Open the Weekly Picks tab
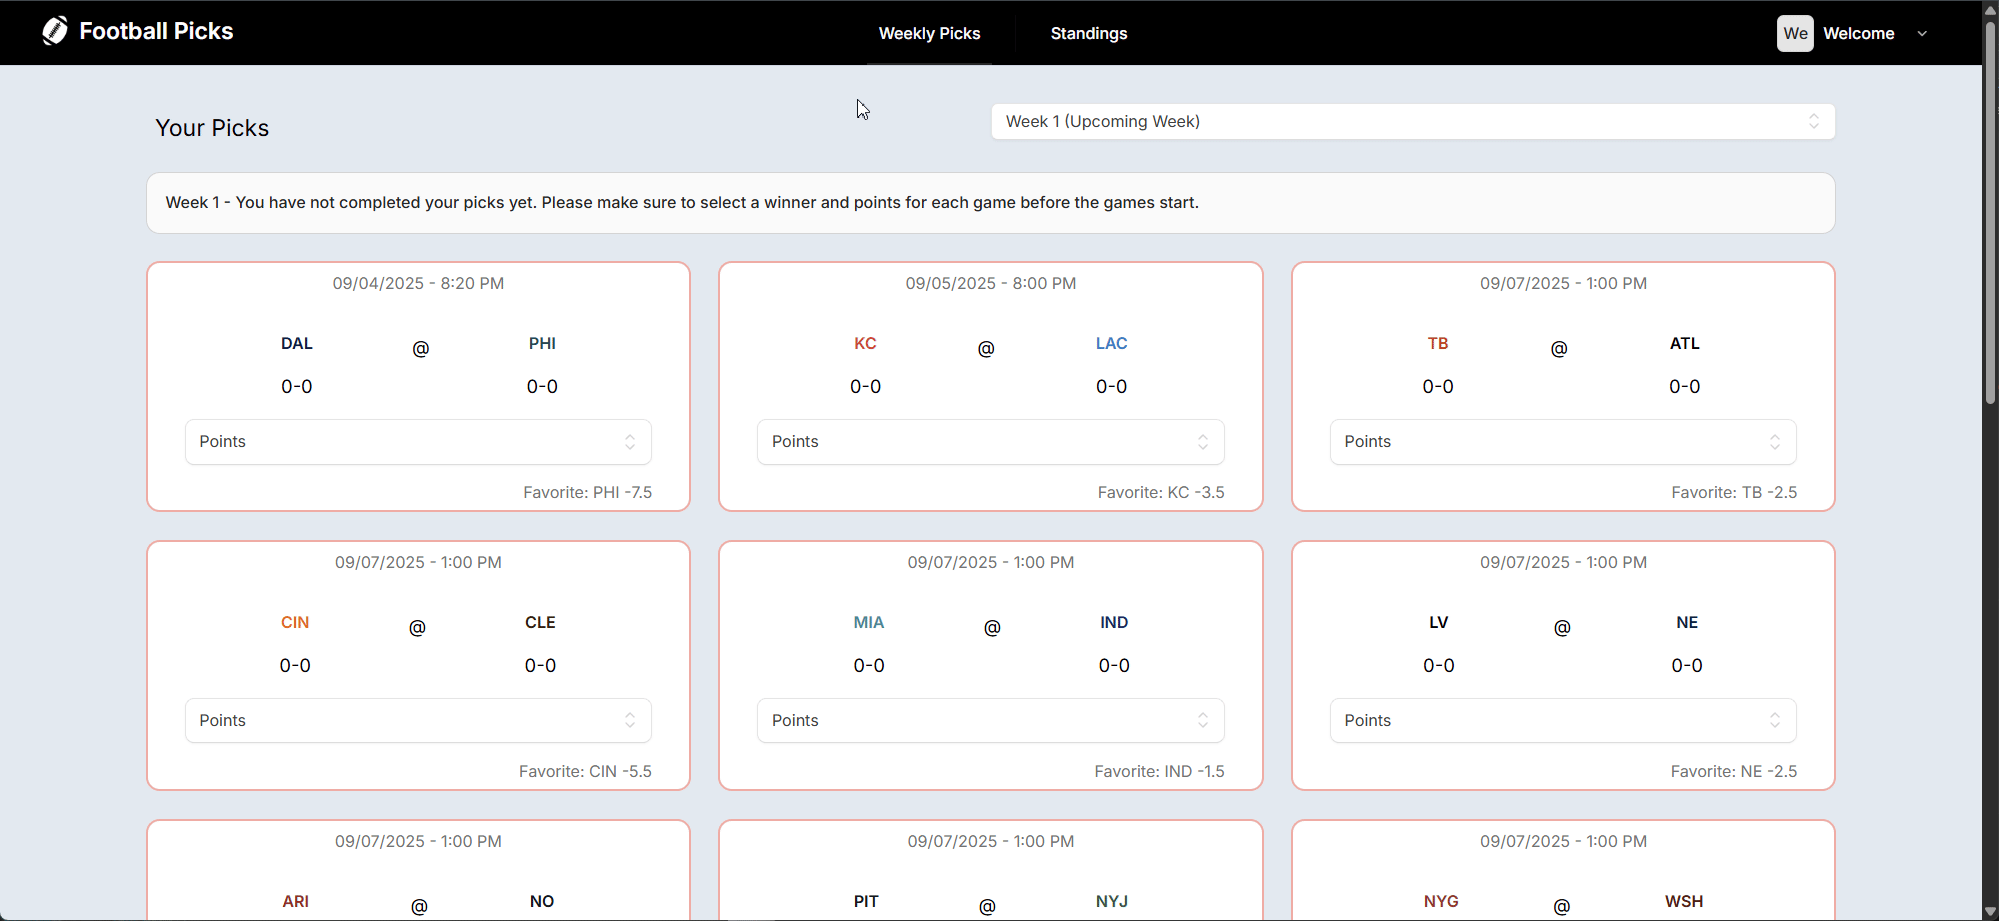 (929, 33)
